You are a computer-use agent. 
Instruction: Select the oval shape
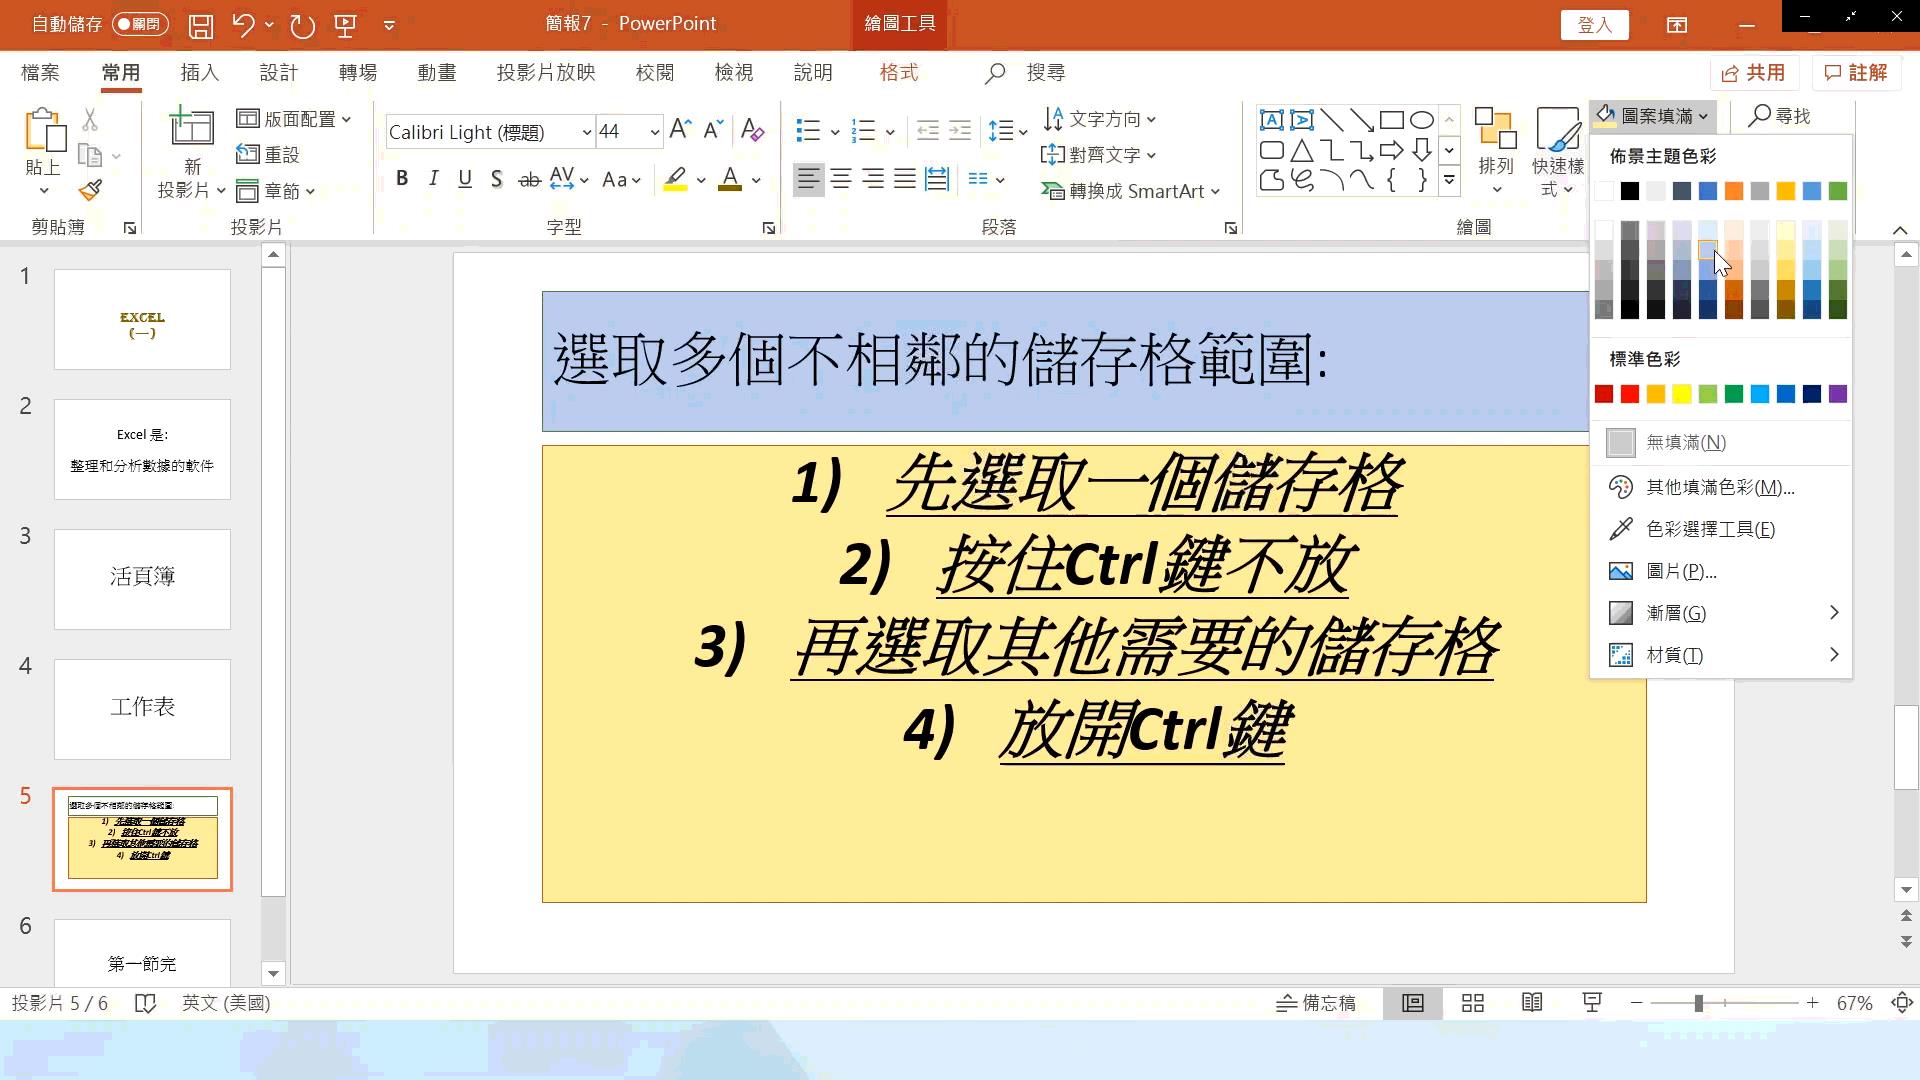click(x=1421, y=120)
